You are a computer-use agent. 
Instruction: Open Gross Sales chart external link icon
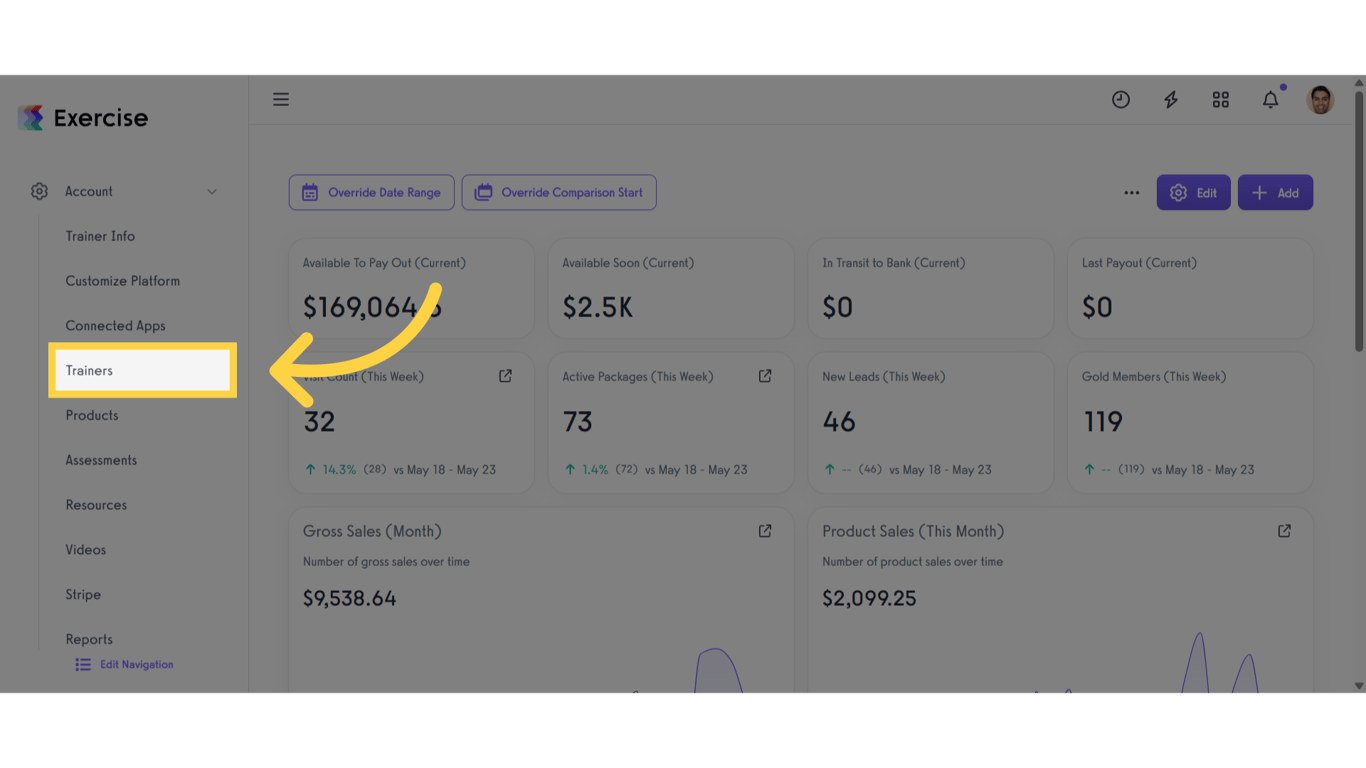tap(765, 531)
